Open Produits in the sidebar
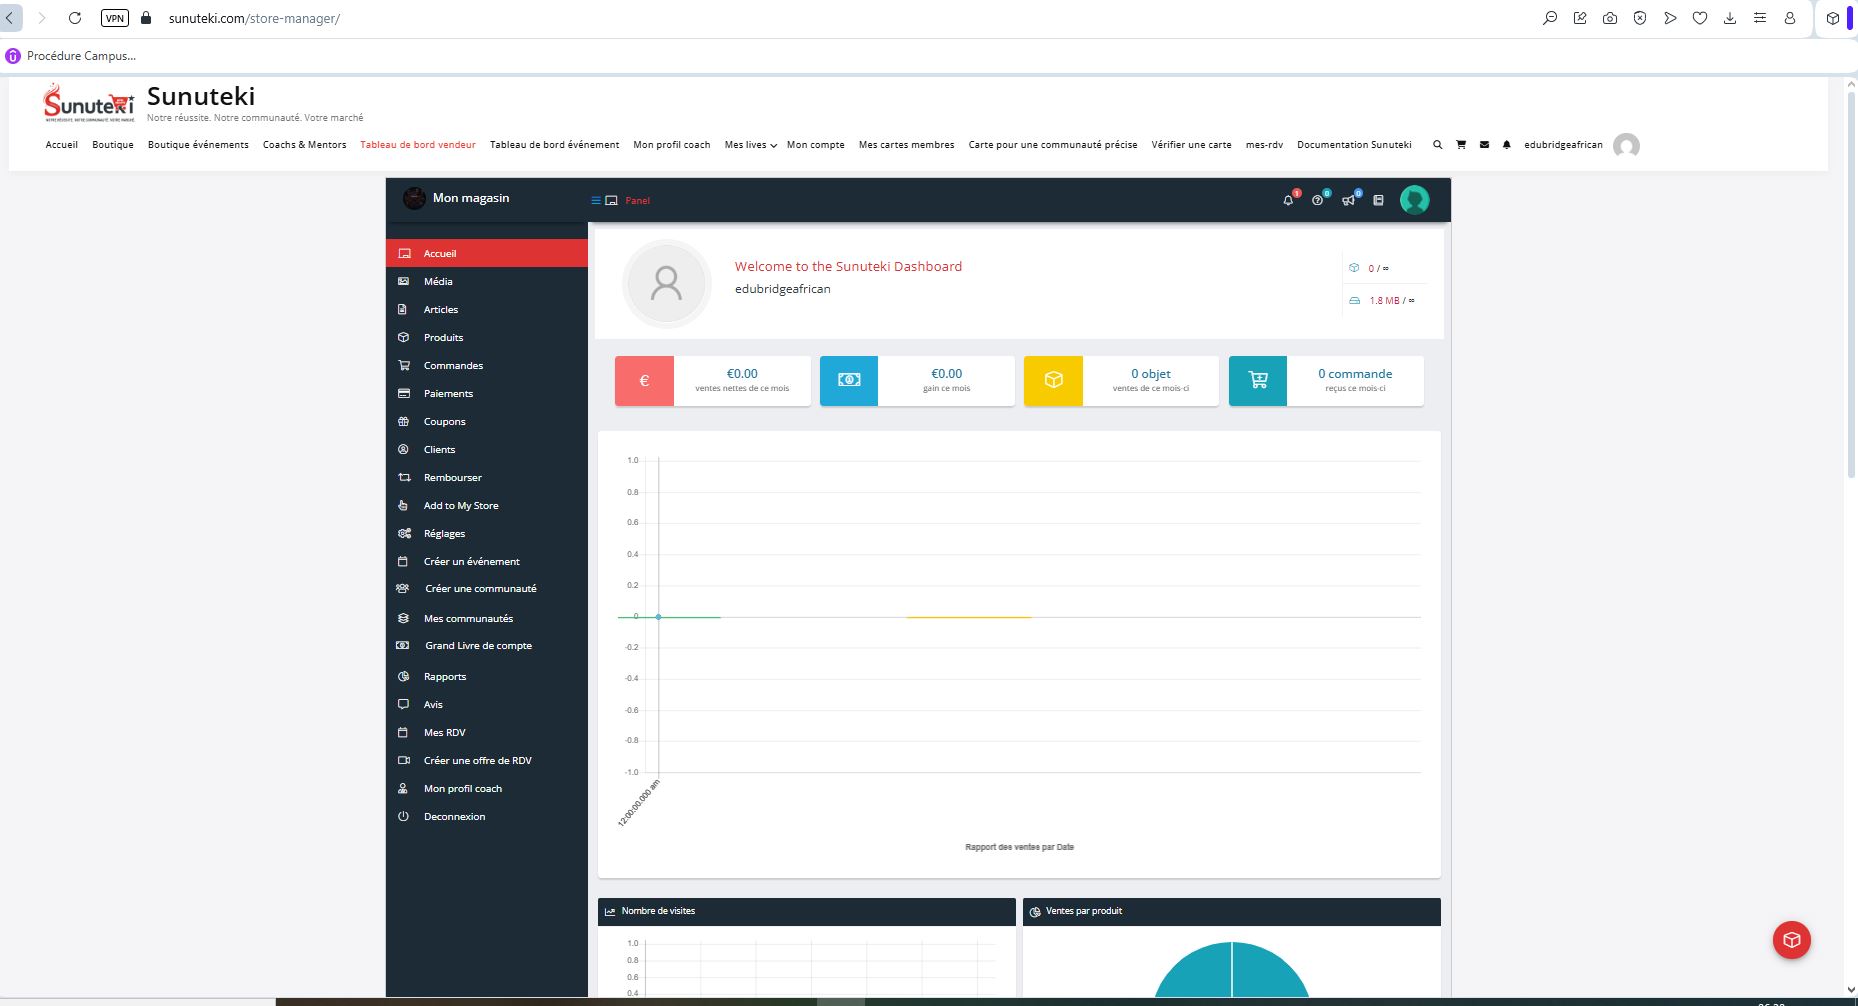This screenshot has height=1006, width=1858. pyautogui.click(x=443, y=338)
